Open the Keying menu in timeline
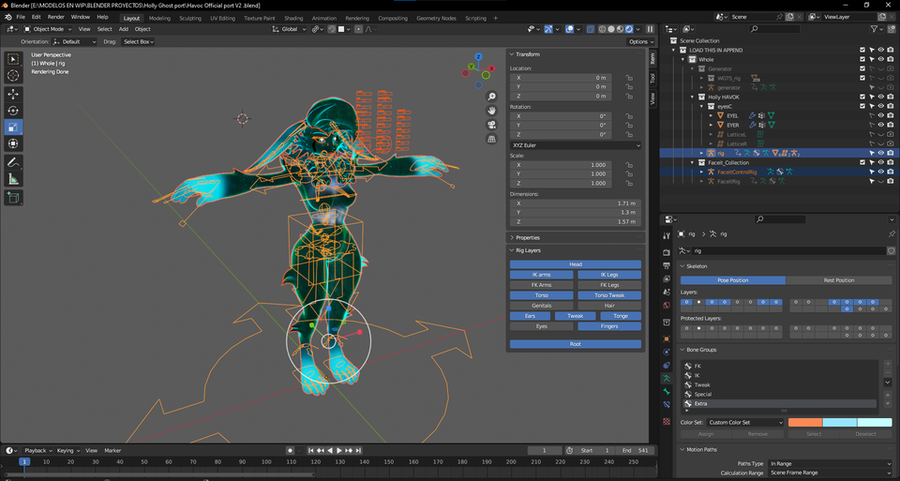This screenshot has height=481, width=900. (67, 451)
